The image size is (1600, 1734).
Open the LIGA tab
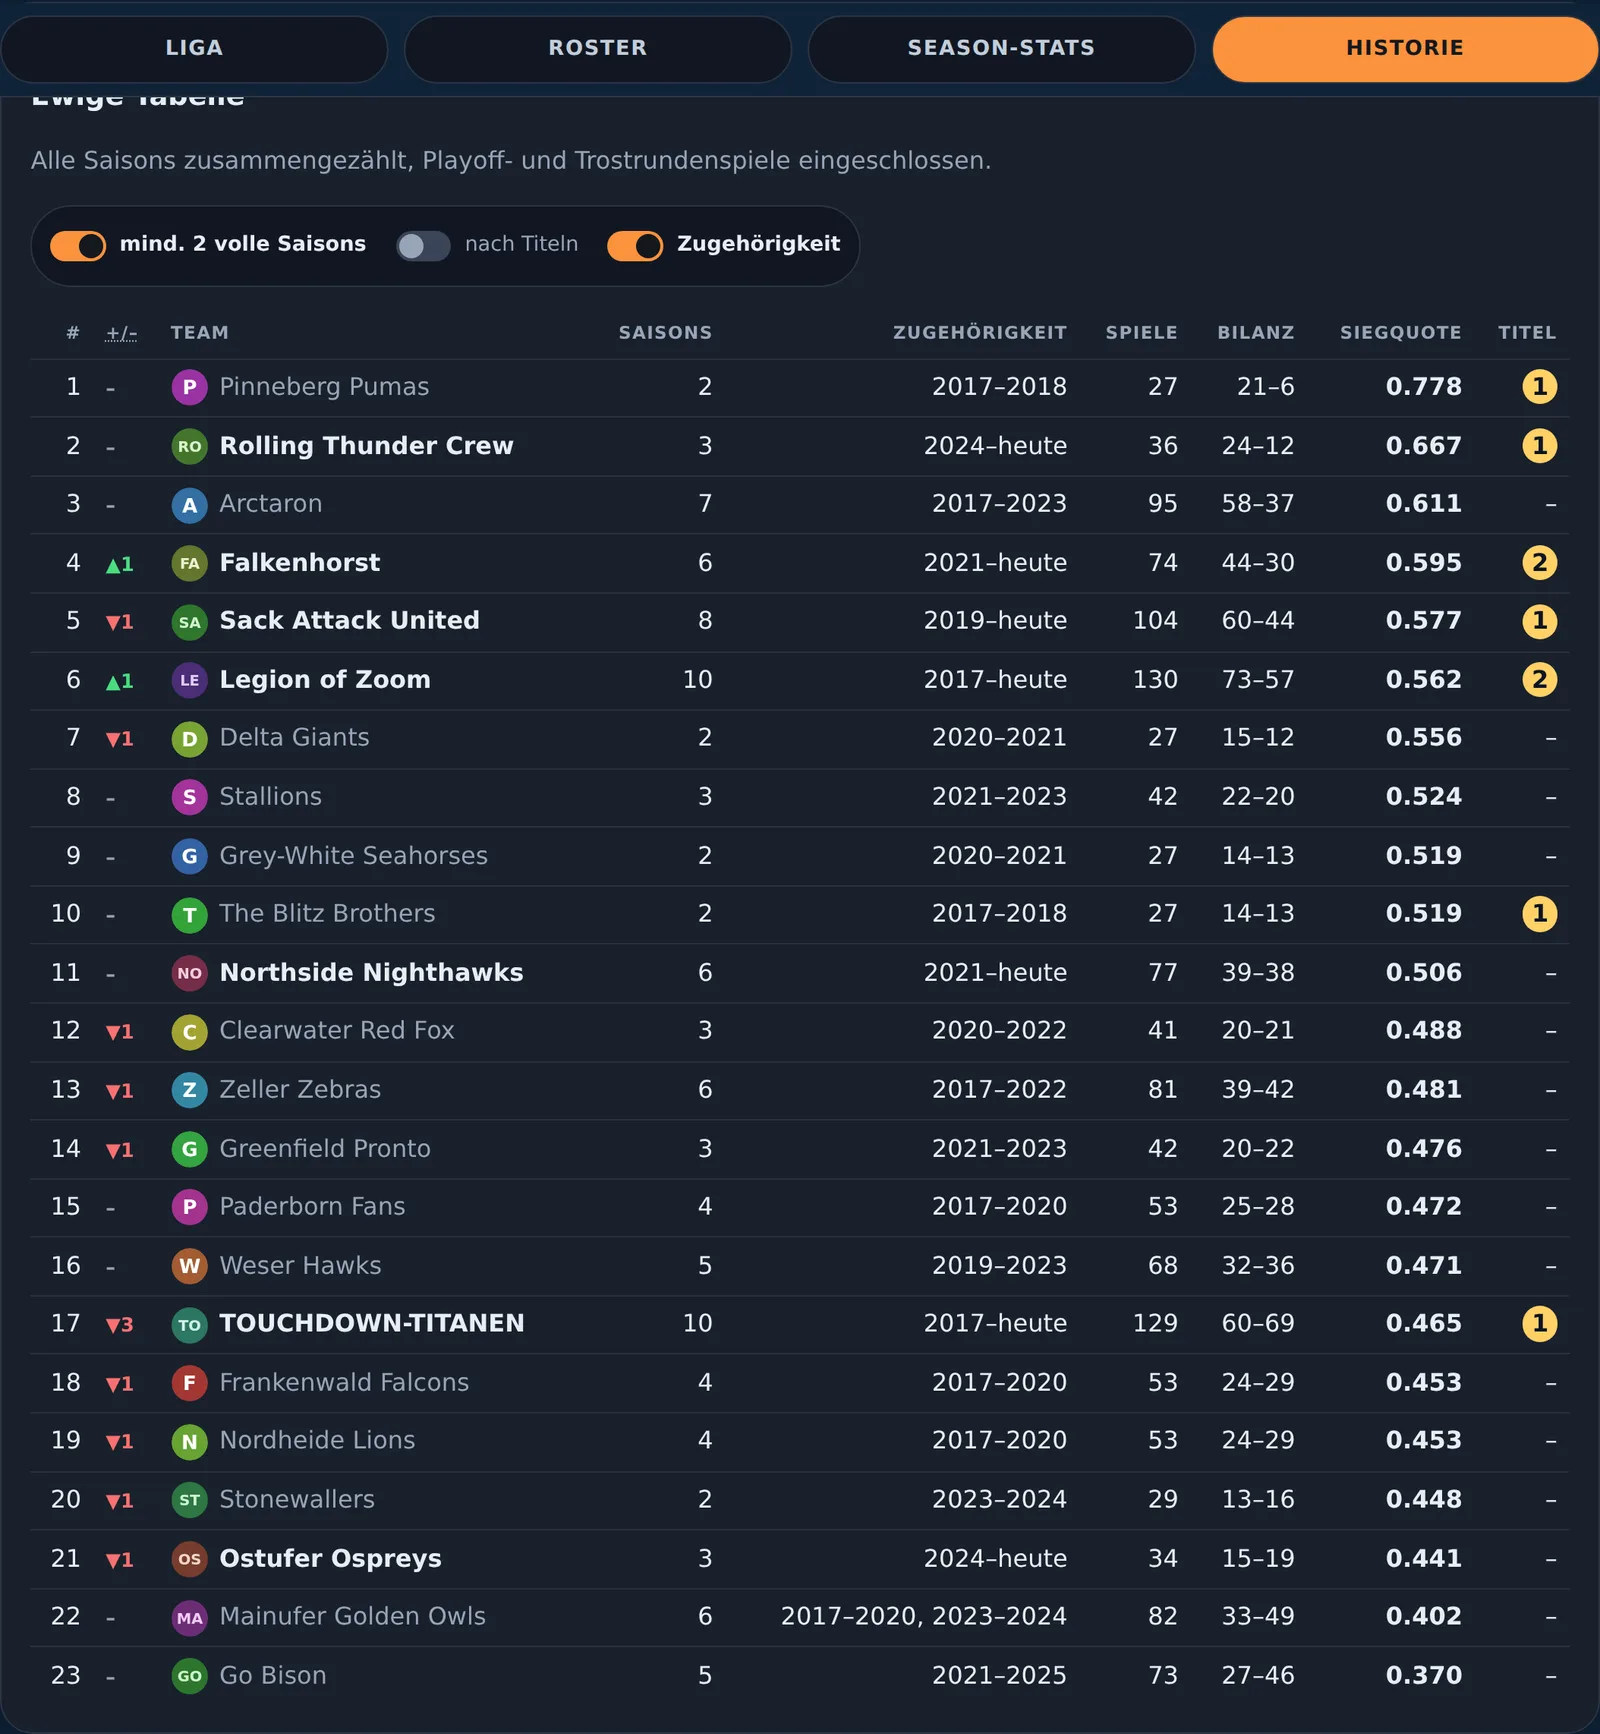(x=194, y=48)
